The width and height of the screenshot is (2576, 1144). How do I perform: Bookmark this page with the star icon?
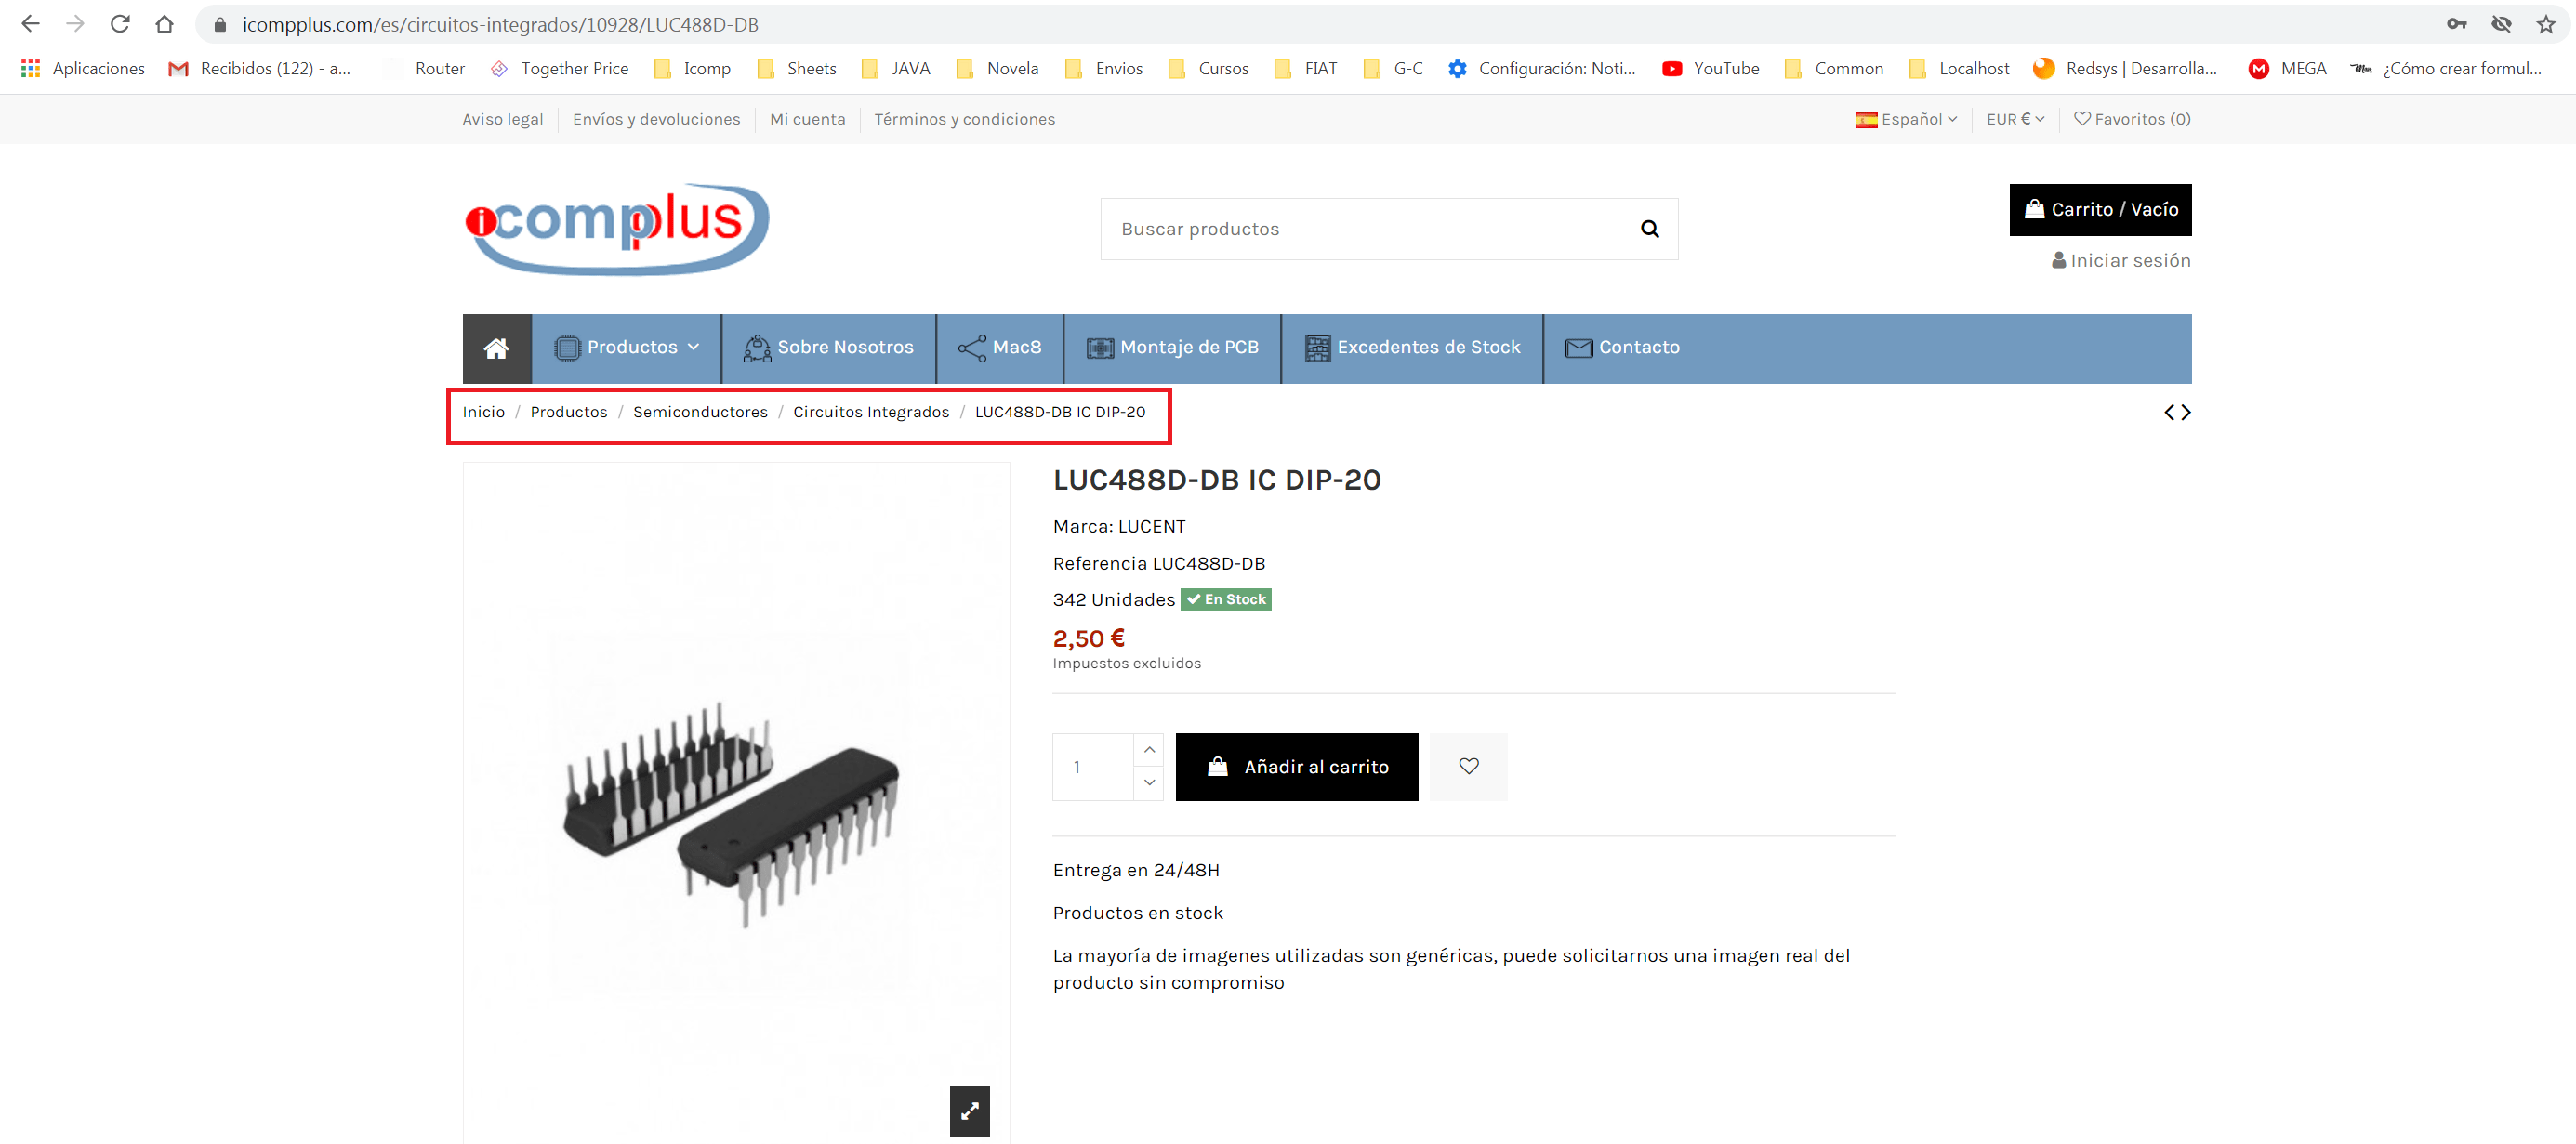[2545, 23]
